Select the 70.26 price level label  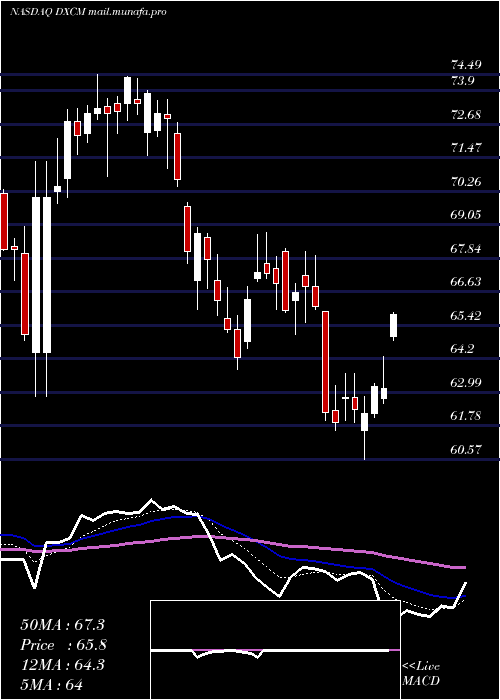[x=467, y=181]
